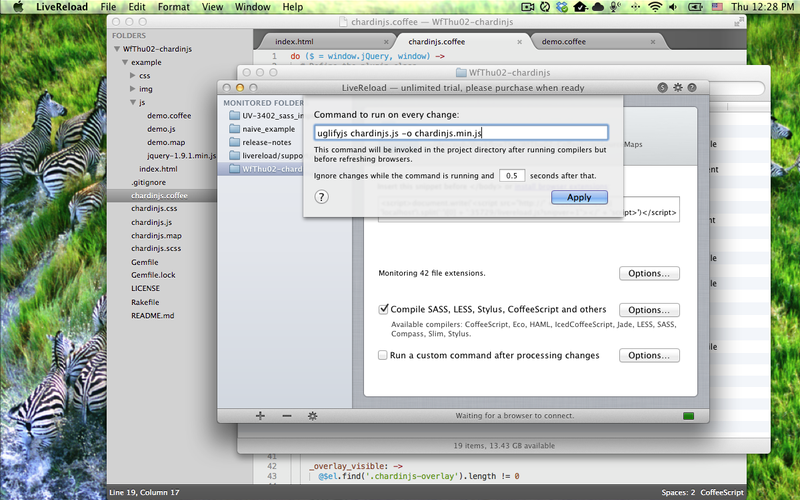Image resolution: width=800 pixels, height=500 pixels.
Task: Enable Run a custom command checkbox
Action: click(x=383, y=355)
